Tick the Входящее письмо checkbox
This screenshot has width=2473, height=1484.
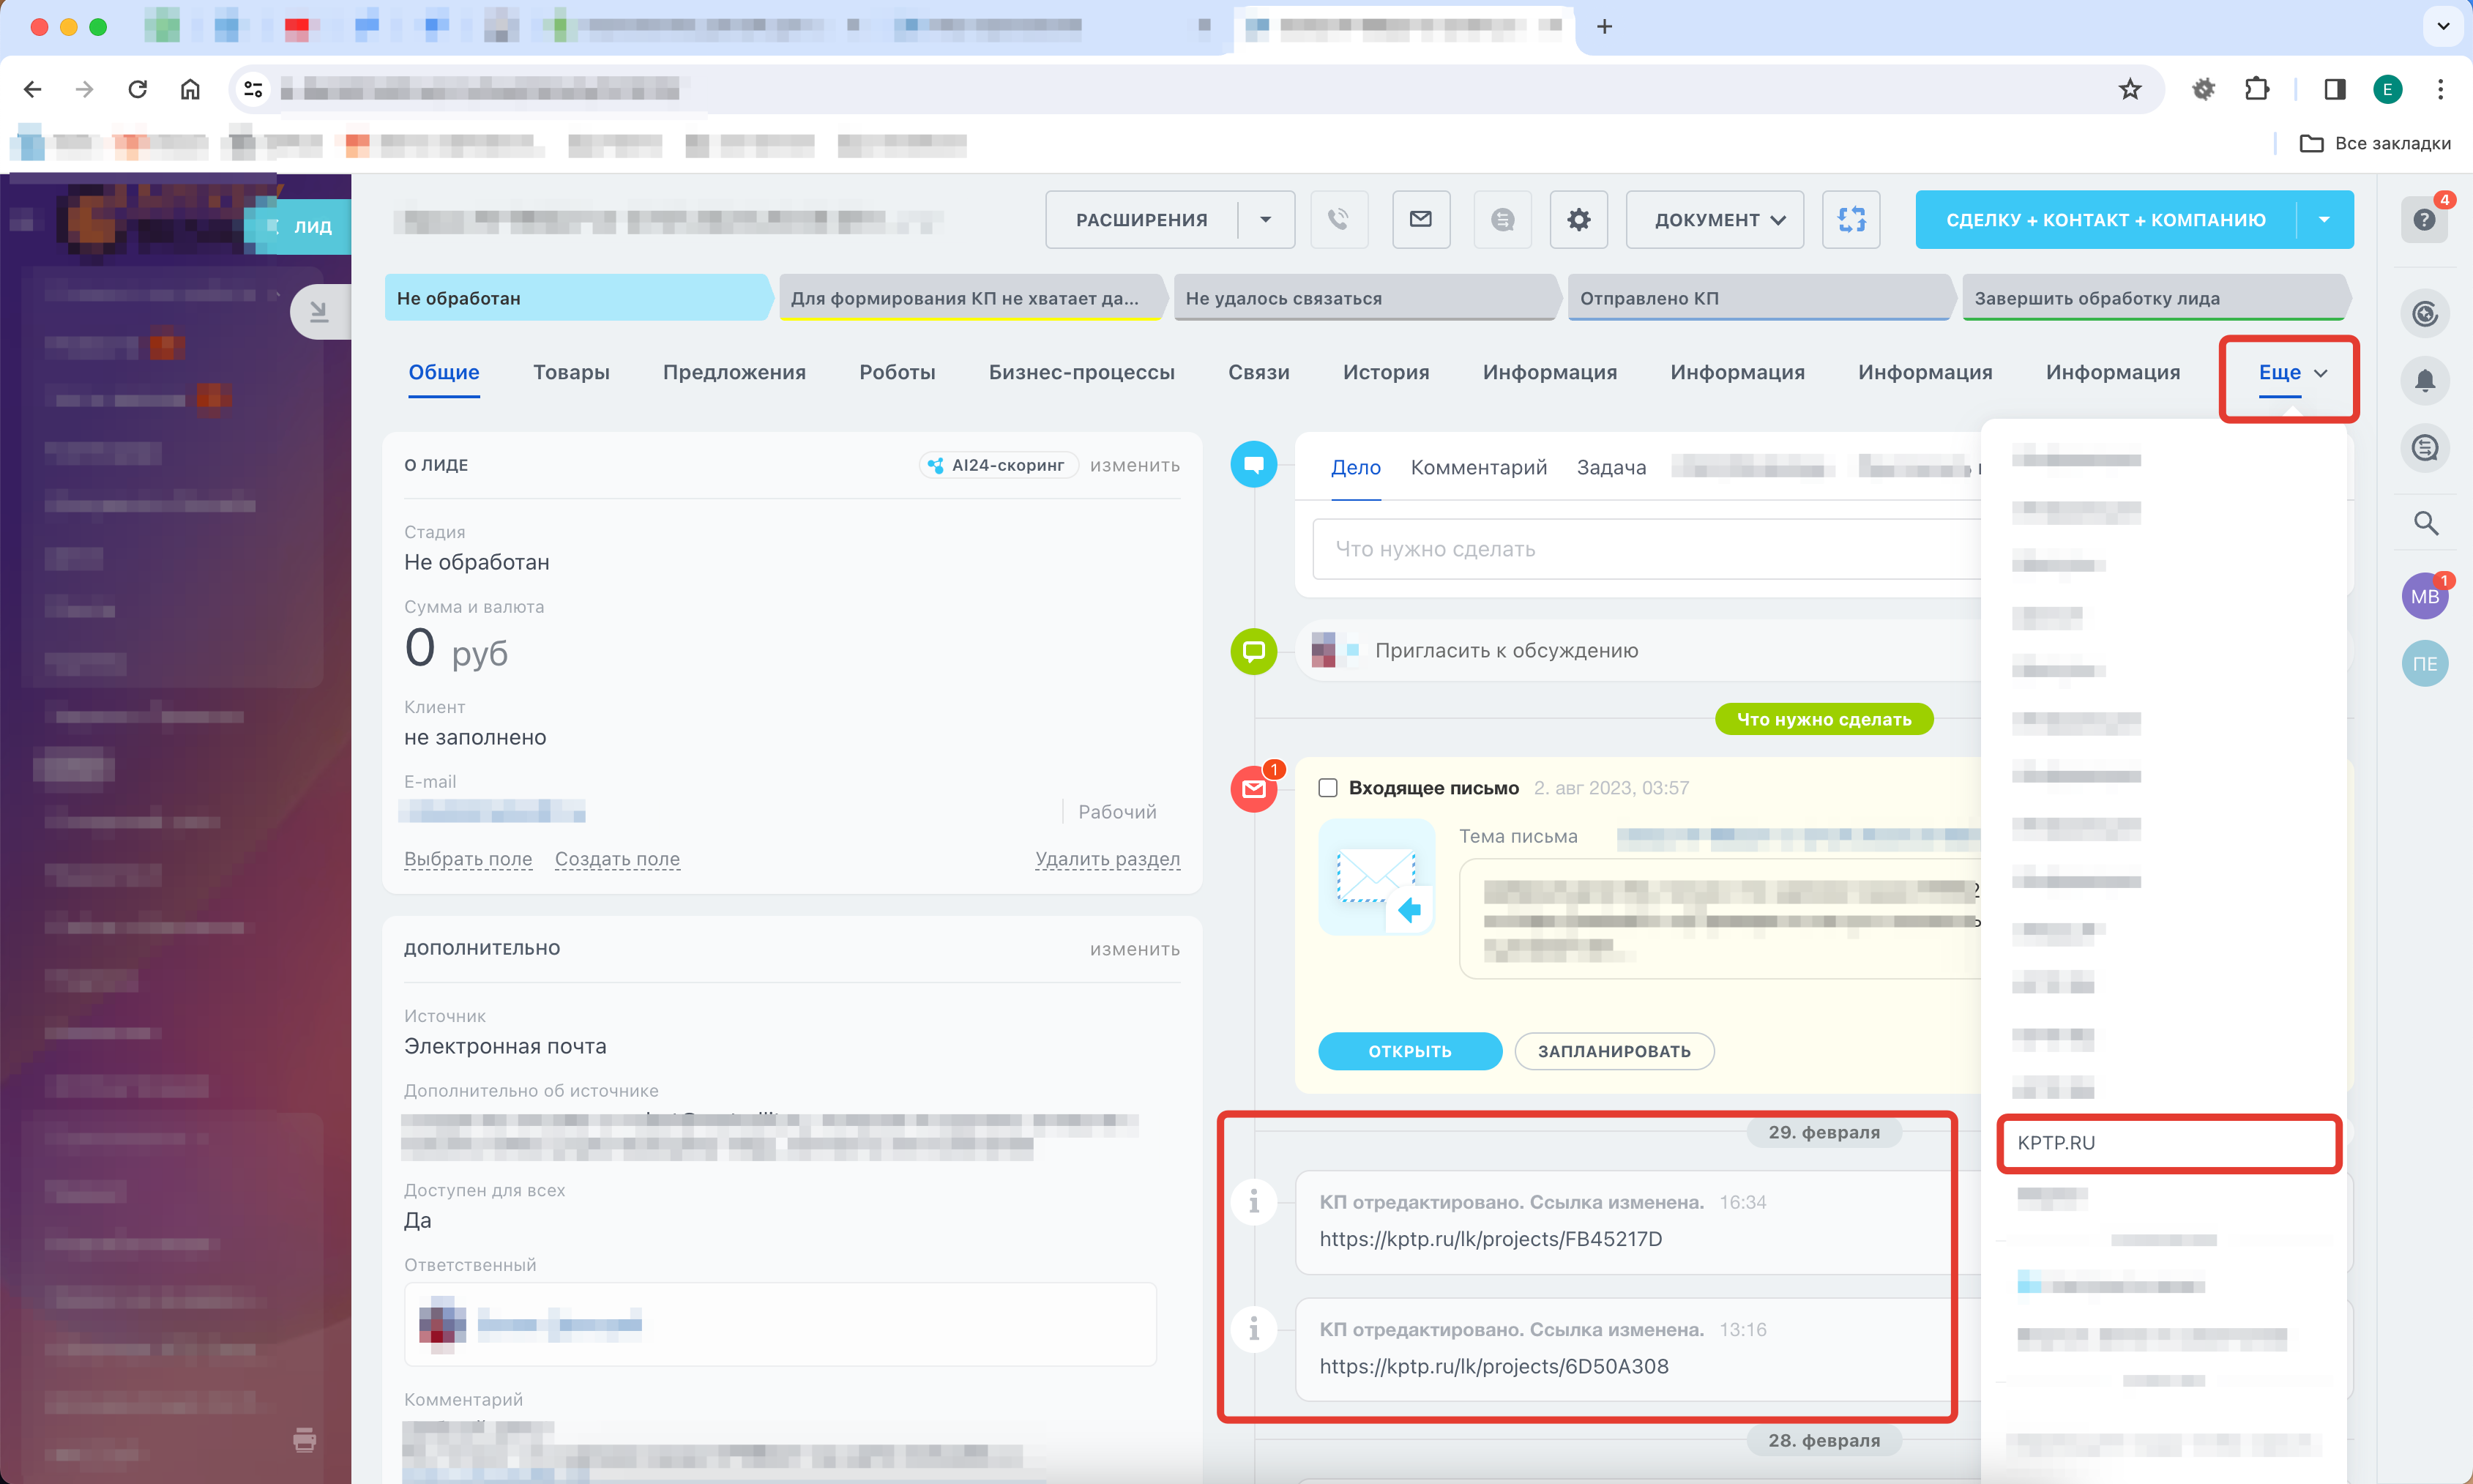1327,788
